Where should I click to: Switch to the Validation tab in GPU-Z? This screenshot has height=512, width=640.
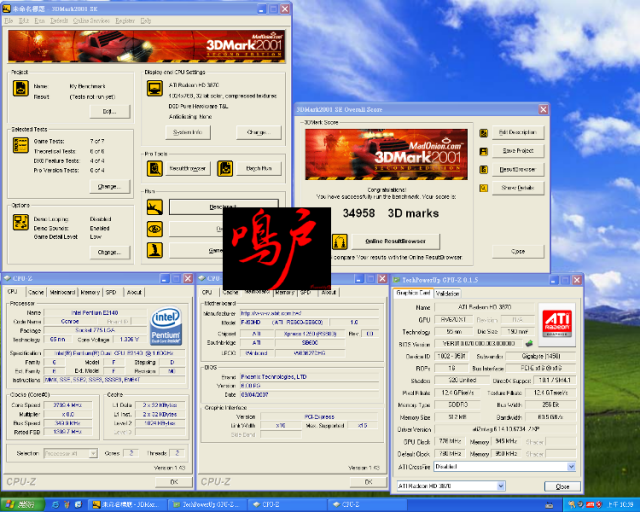tap(447, 293)
